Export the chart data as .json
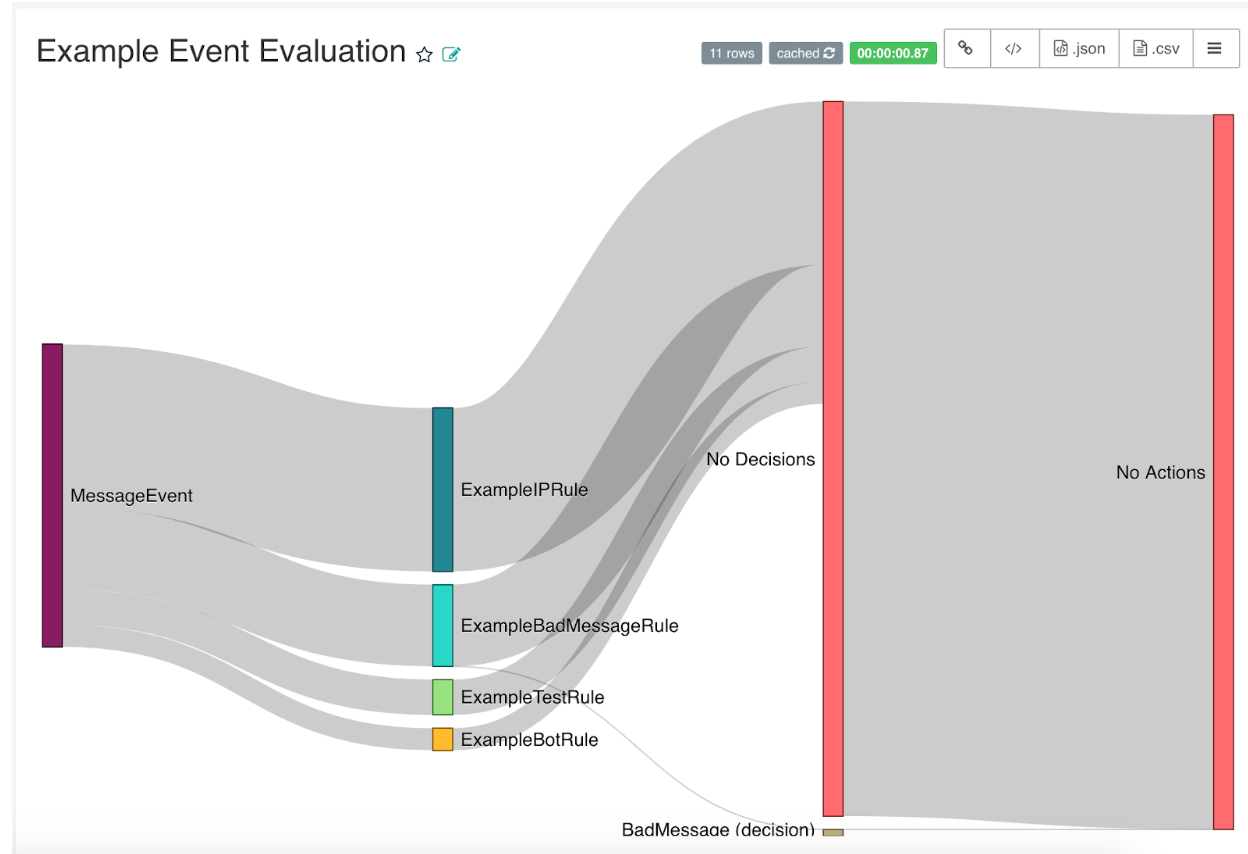Image resolution: width=1248 pixels, height=854 pixels. click(1079, 48)
